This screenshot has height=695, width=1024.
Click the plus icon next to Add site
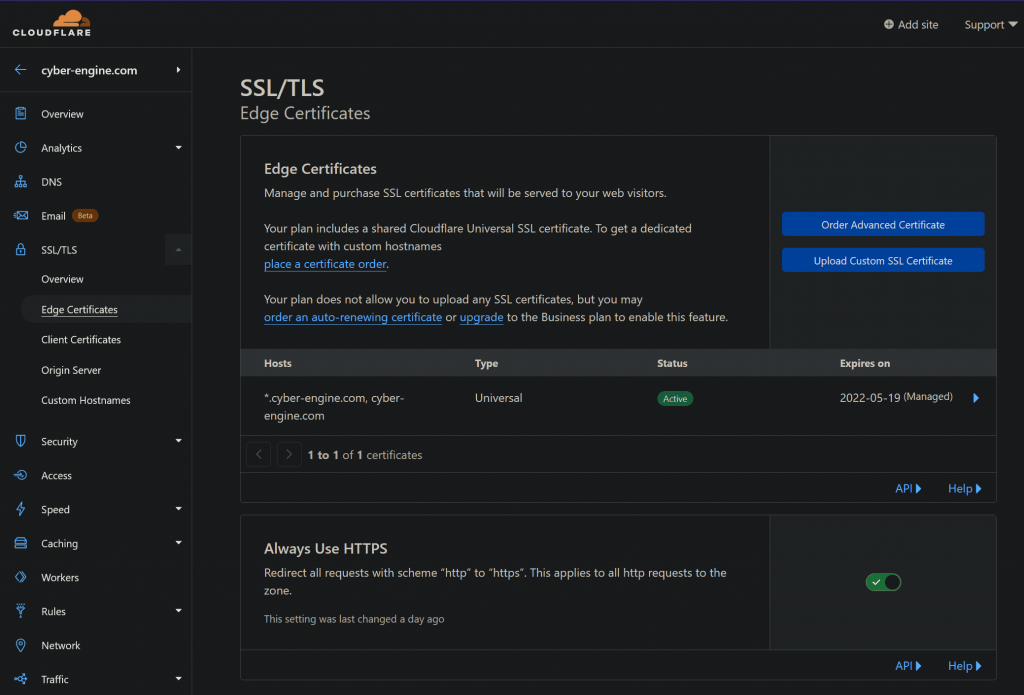889,25
